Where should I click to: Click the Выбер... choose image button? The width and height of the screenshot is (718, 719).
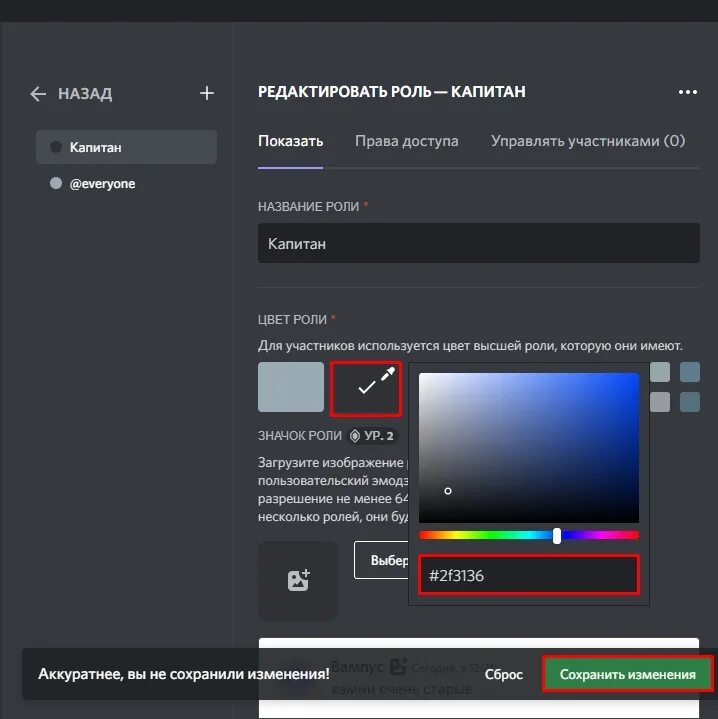tap(381, 560)
